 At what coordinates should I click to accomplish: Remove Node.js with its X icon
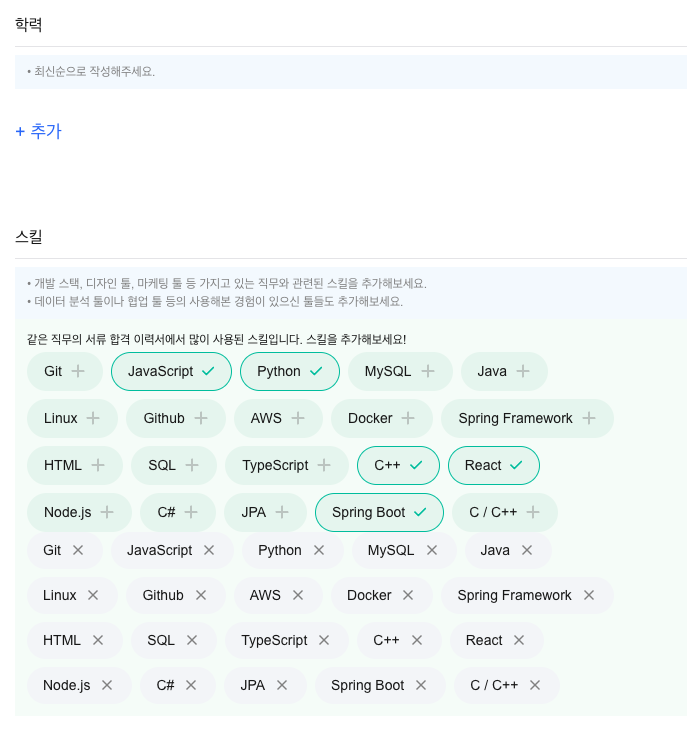107,685
